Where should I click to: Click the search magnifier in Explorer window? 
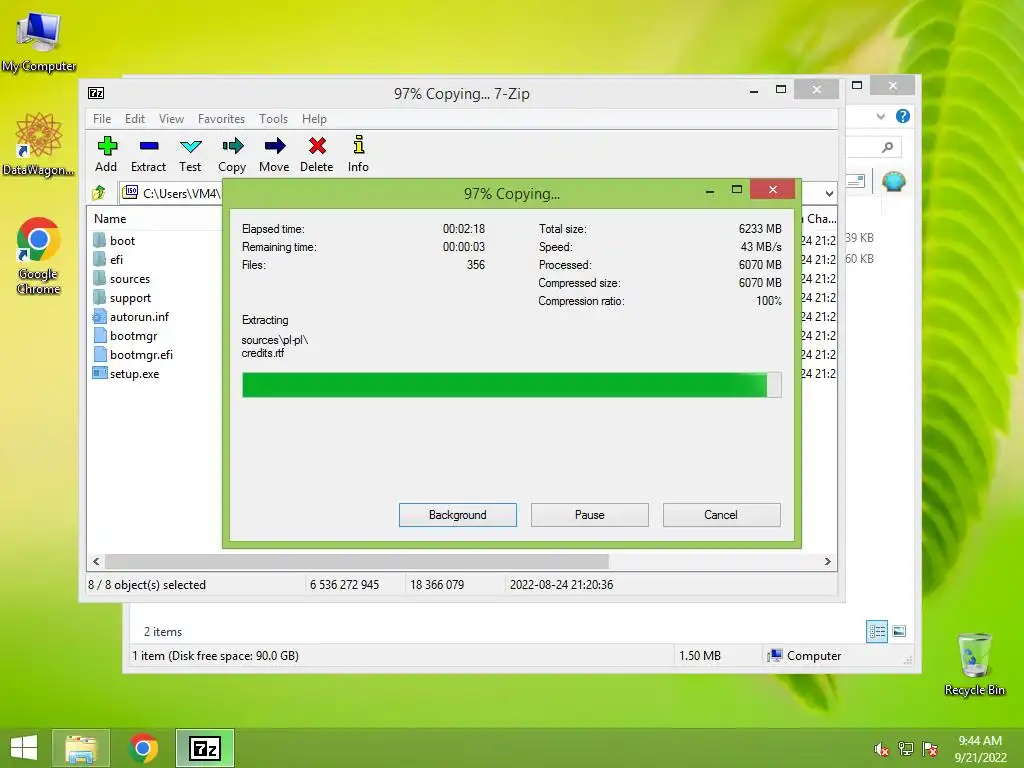[887, 147]
